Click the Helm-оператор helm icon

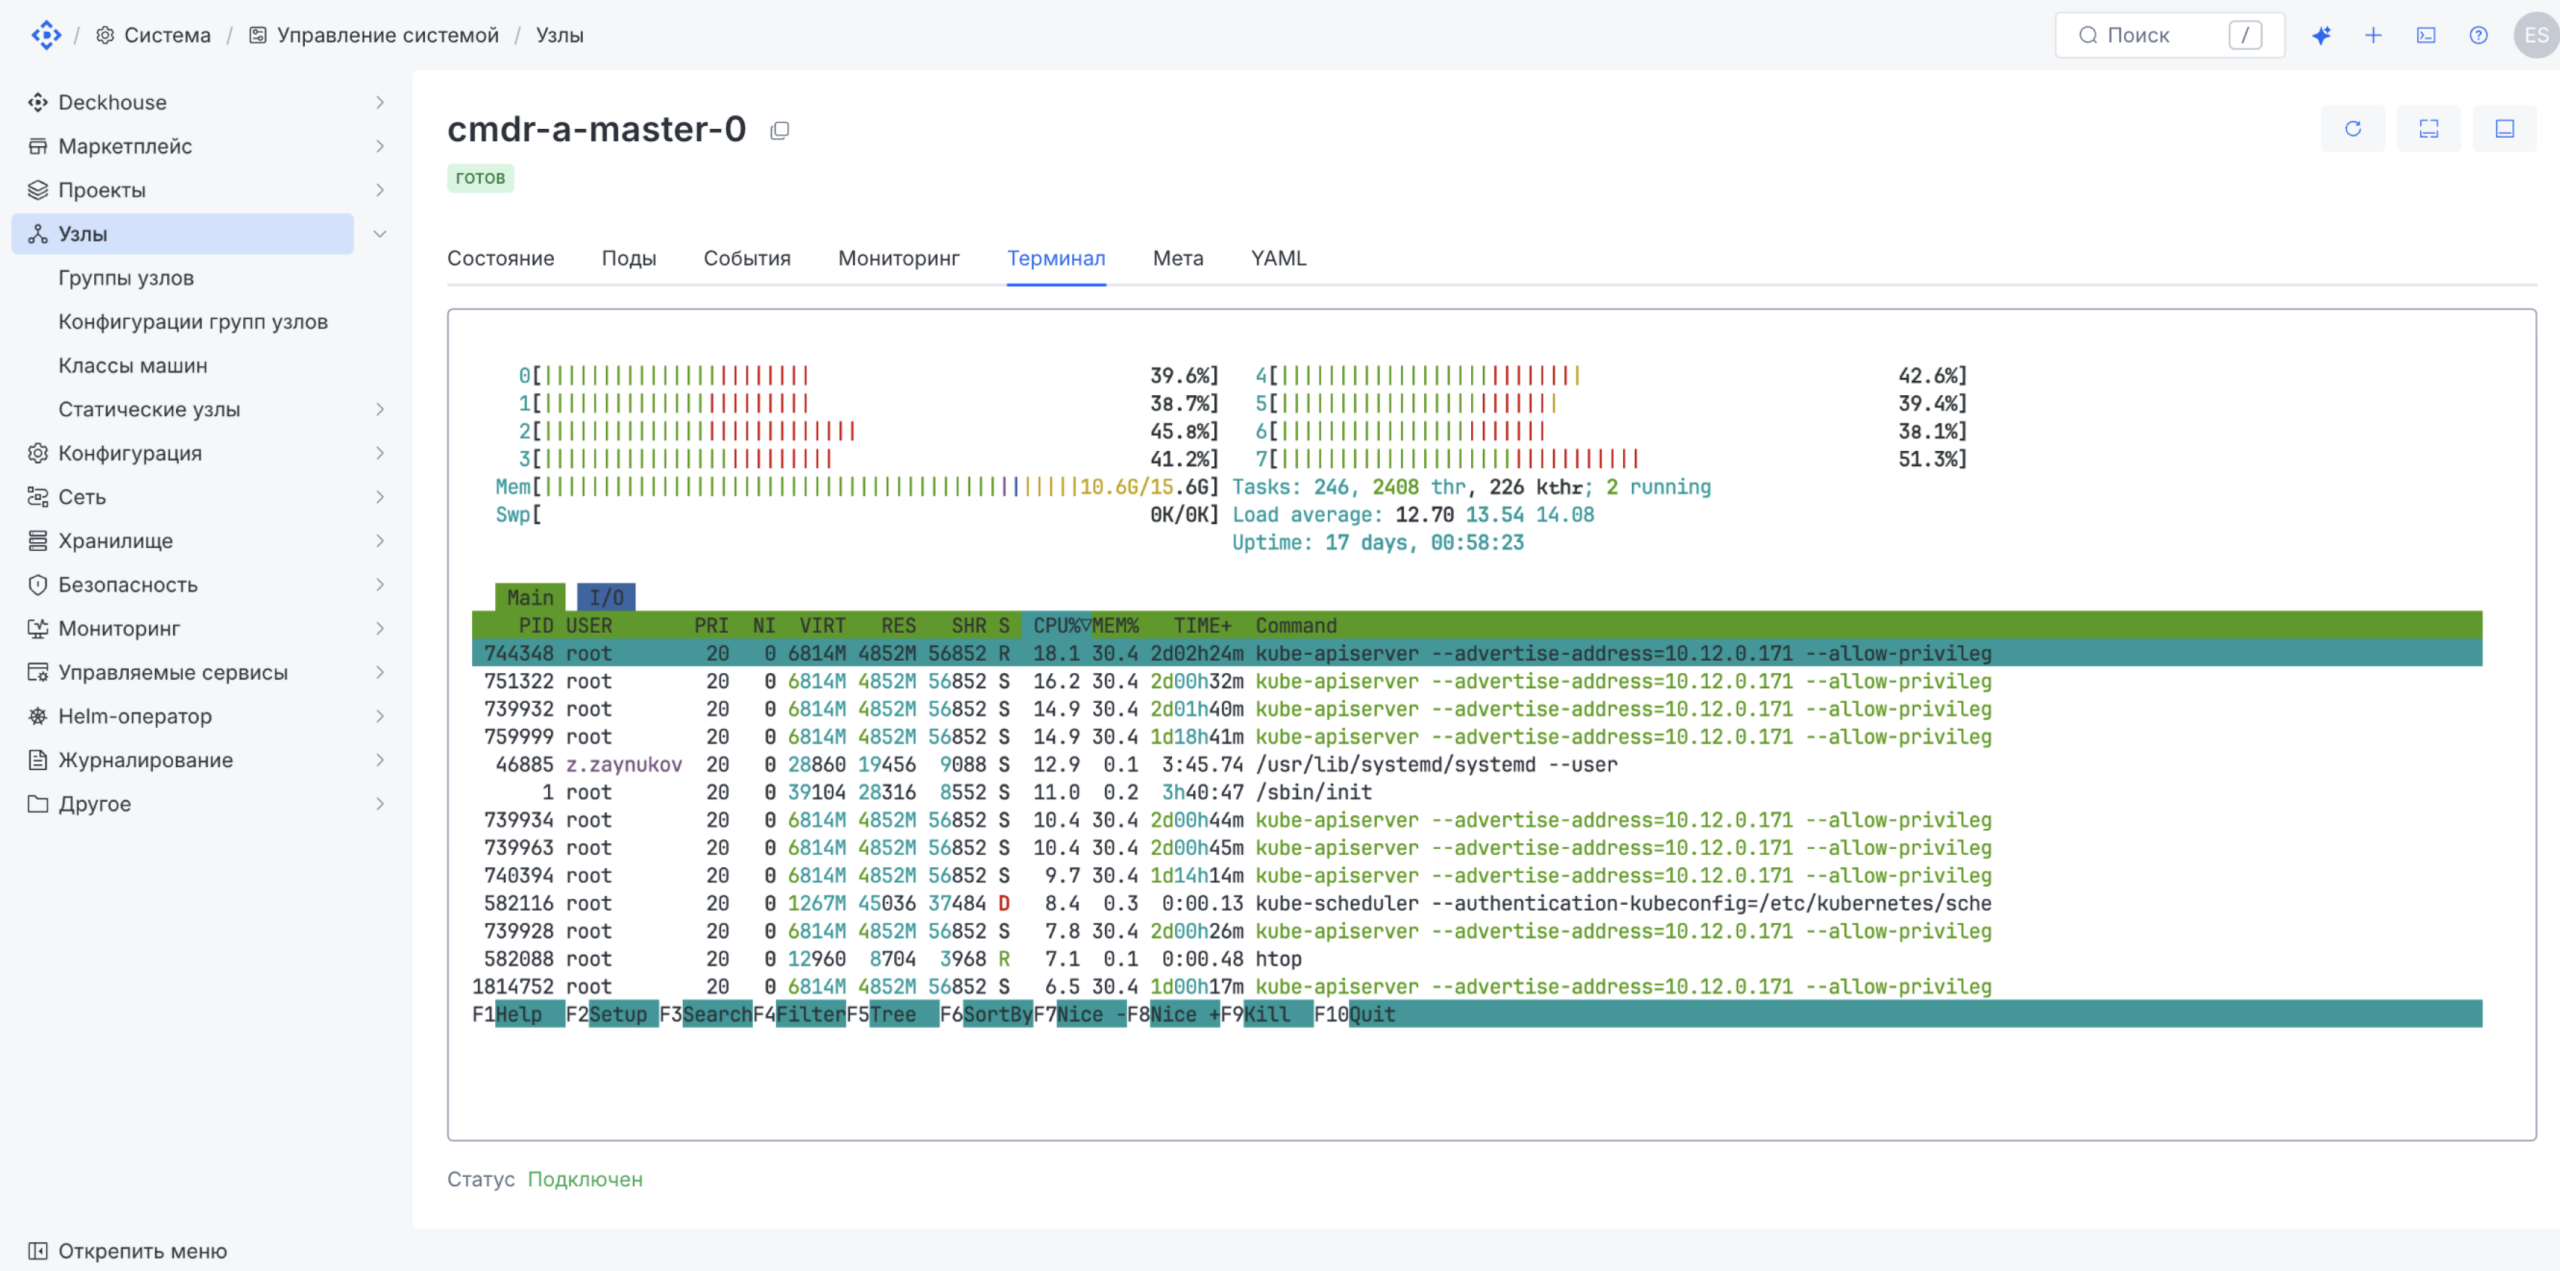click(x=38, y=716)
